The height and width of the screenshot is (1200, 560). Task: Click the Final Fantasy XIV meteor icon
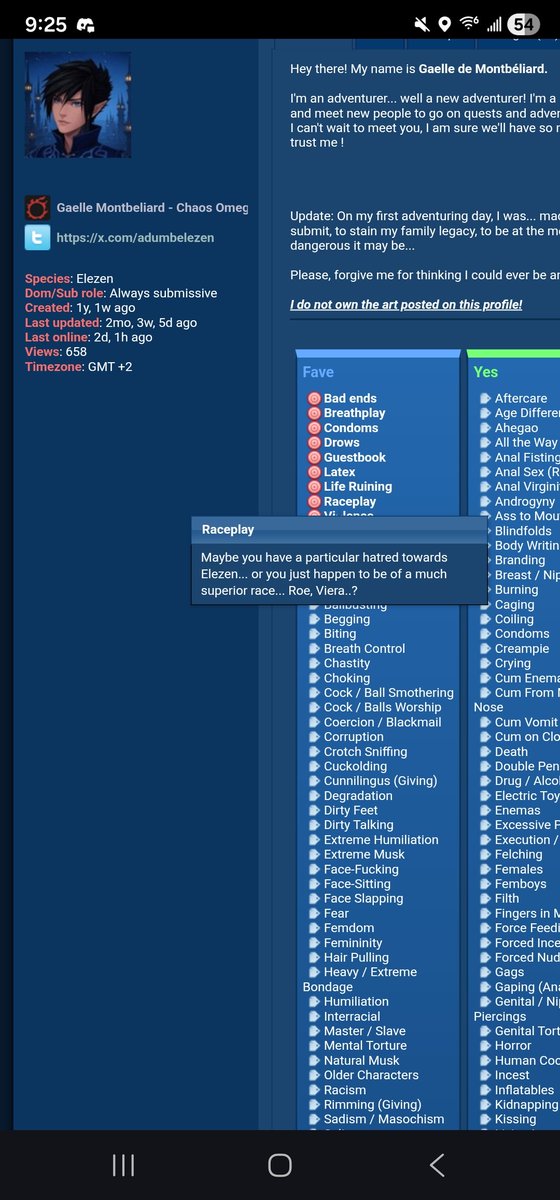[37, 208]
